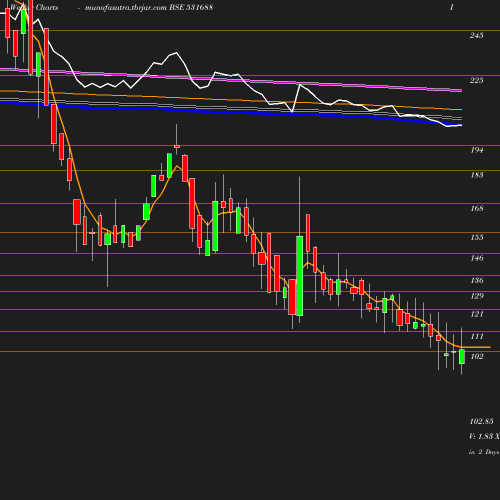Select the 225 price level label
This screenshot has width=500, height=500.
click(x=476, y=80)
